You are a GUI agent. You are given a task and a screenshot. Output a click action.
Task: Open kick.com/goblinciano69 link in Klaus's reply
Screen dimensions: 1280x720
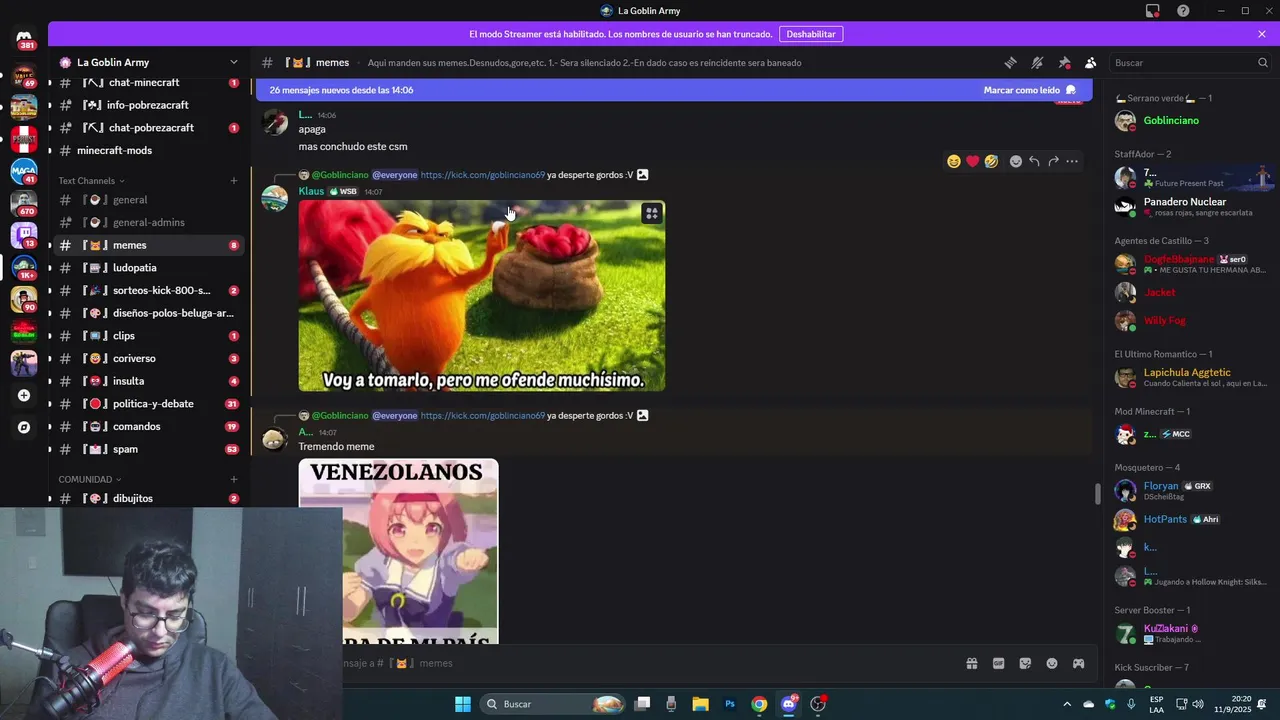coord(483,175)
